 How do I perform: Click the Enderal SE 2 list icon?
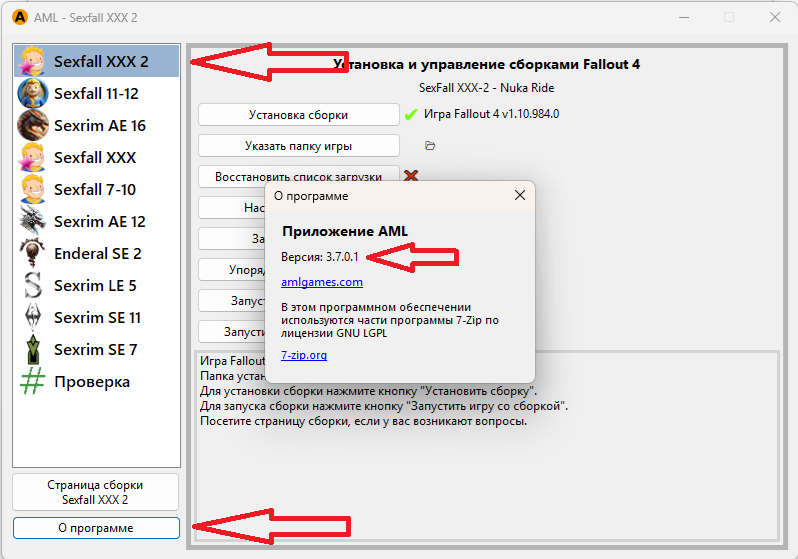[33, 253]
